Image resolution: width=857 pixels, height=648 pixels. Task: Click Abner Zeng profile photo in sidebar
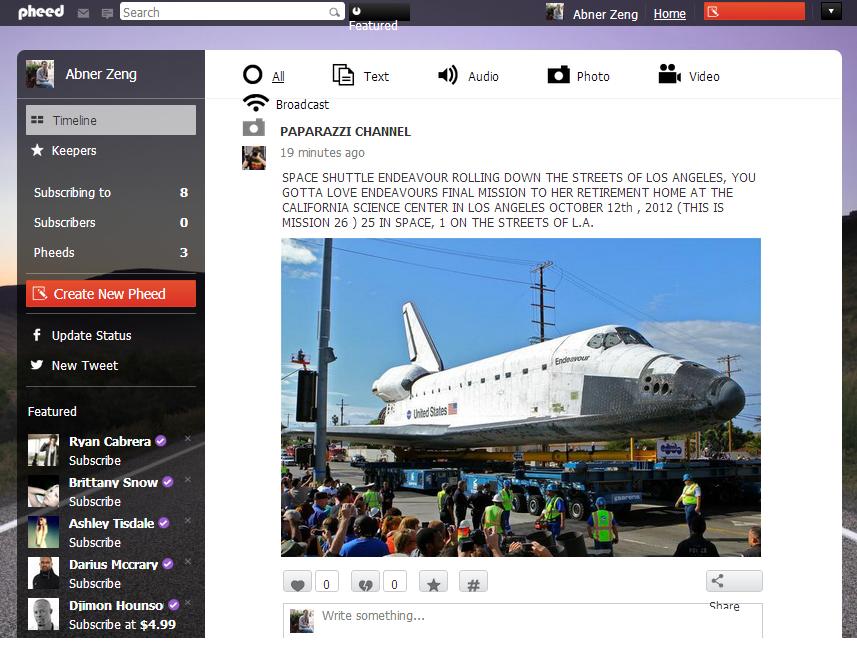[40, 74]
